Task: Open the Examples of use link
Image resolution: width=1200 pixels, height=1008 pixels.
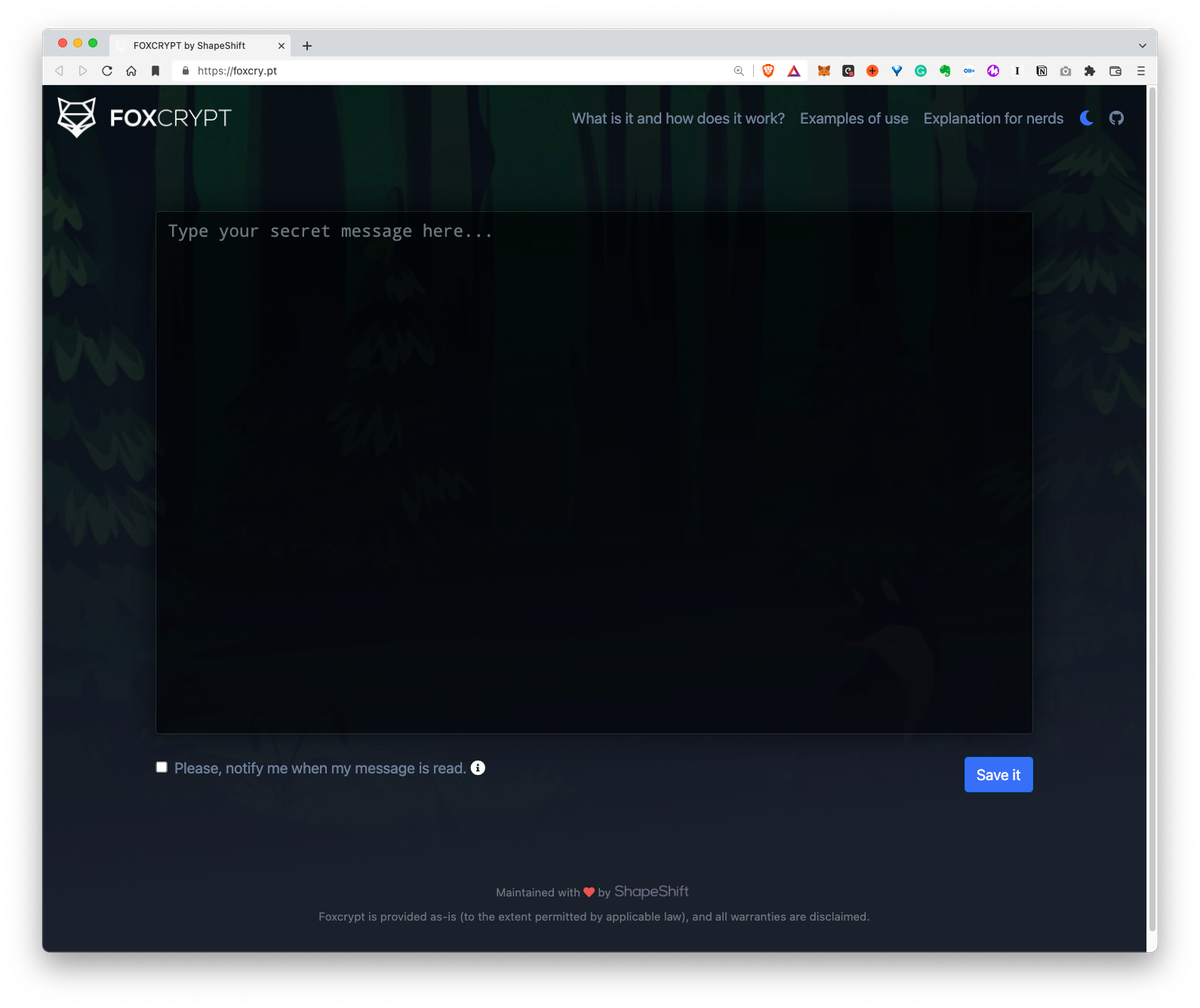Action: [853, 118]
